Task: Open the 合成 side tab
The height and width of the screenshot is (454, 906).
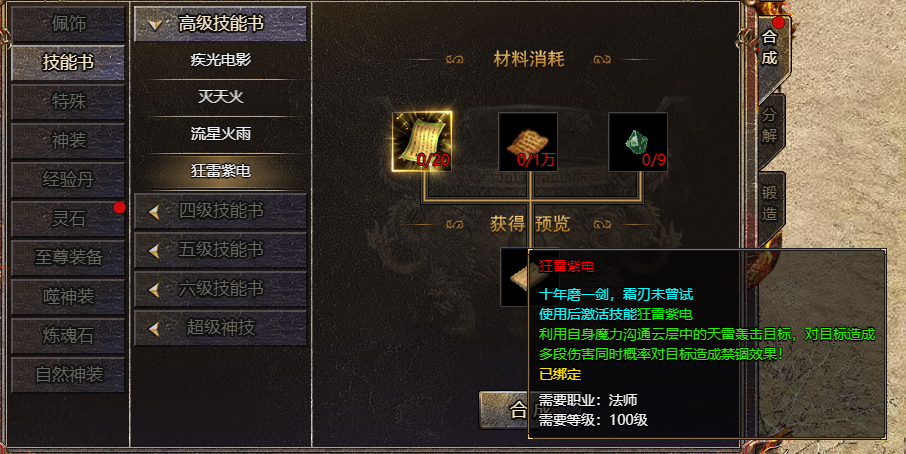Action: [770, 48]
